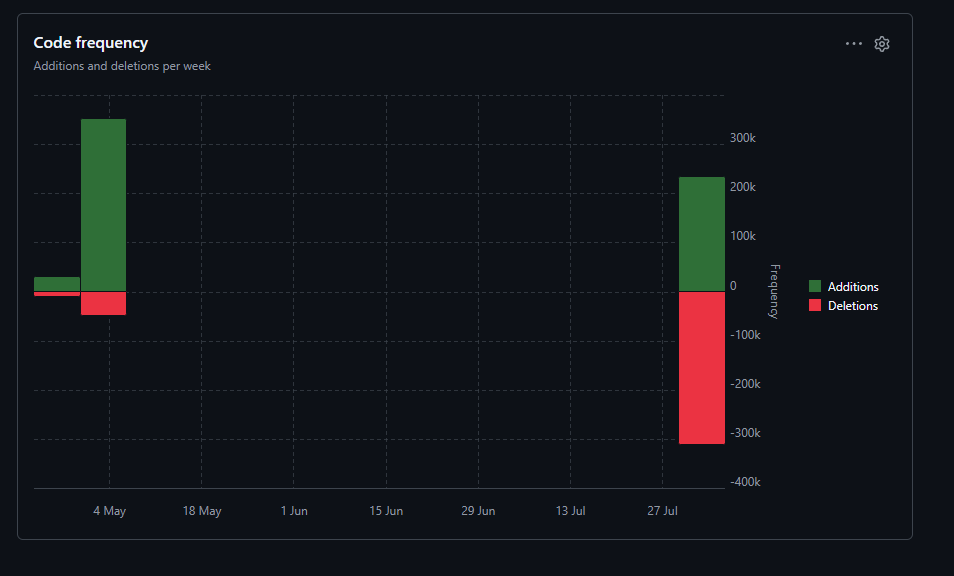Click the '0' y-axis label
This screenshot has height=576, width=954.
coord(733,285)
